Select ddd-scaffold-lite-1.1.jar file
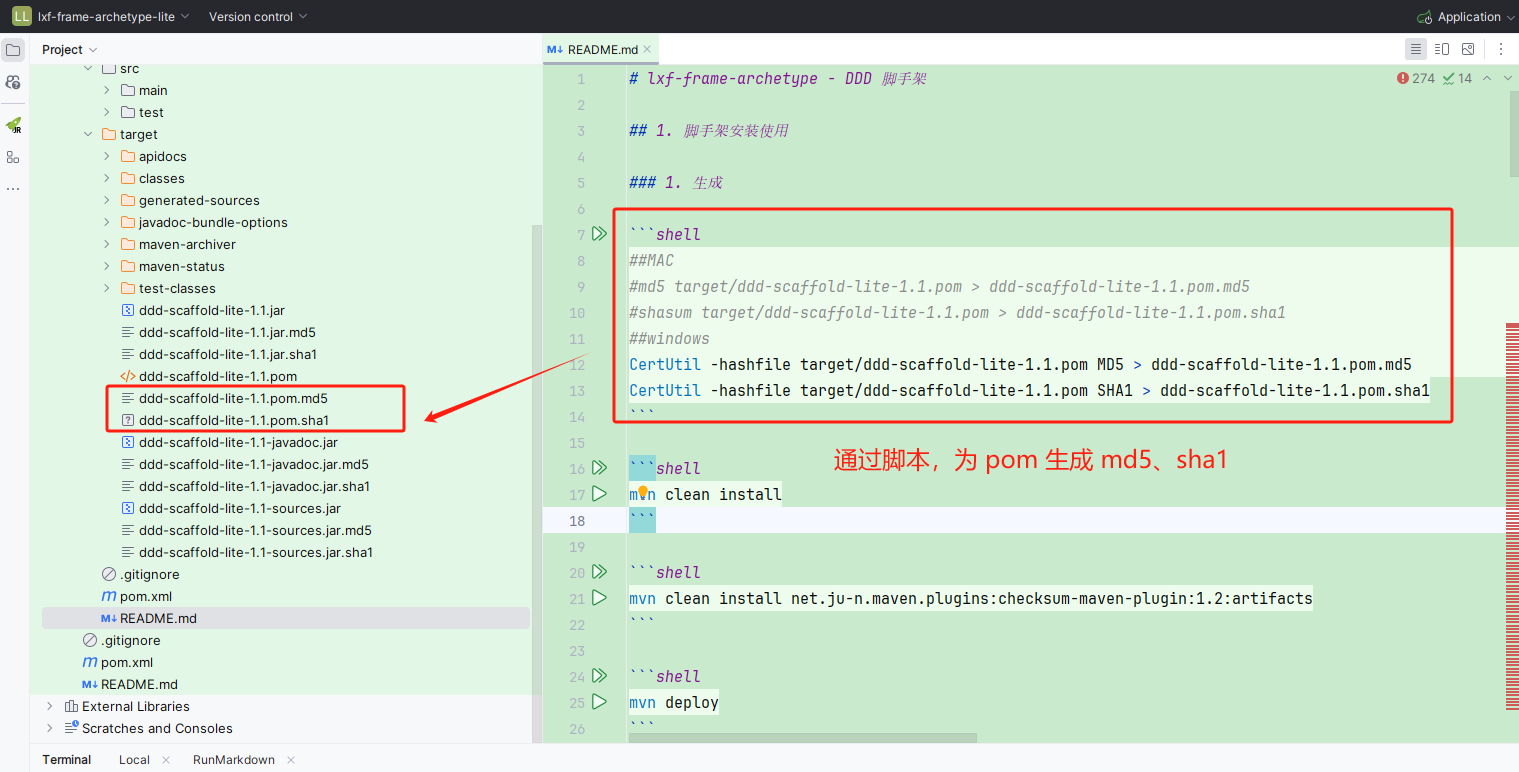1519x772 pixels. click(x=202, y=310)
